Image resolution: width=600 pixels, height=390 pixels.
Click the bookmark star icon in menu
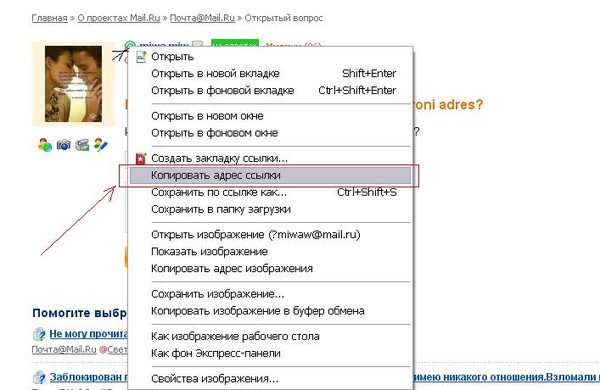tap(141, 158)
